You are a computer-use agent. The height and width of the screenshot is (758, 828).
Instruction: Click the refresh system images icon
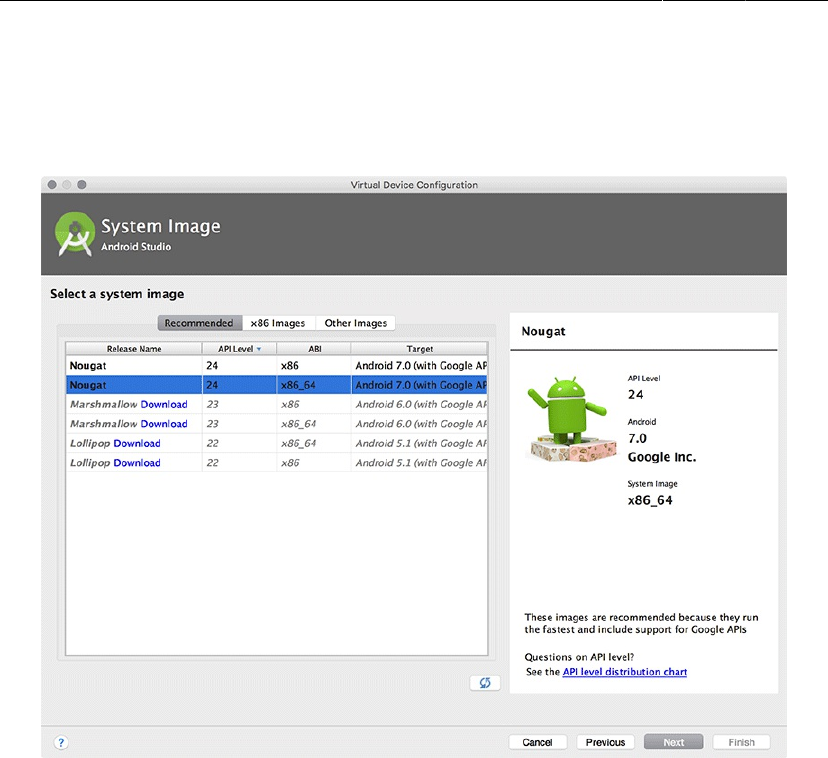point(485,682)
